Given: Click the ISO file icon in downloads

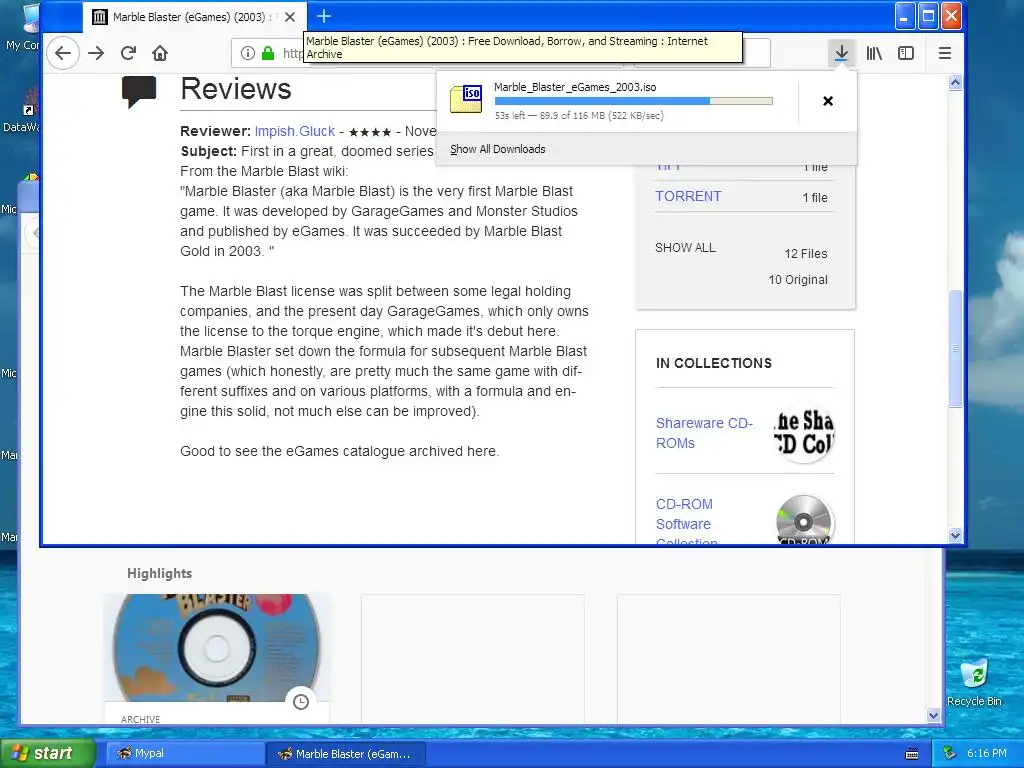Looking at the screenshot, I should (466, 99).
